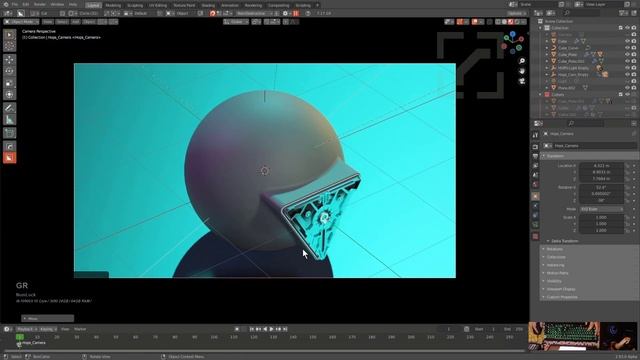Open the viewport Add menu
This screenshot has height=360, width=640.
click(x=76, y=22)
